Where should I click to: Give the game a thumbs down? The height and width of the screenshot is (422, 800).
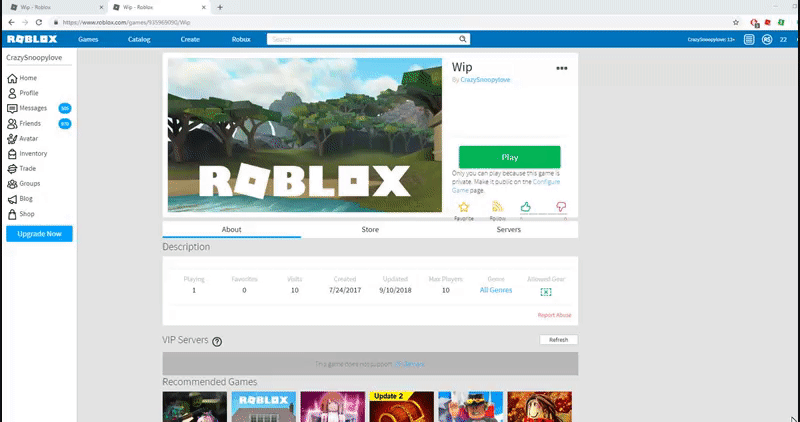pyautogui.click(x=561, y=207)
